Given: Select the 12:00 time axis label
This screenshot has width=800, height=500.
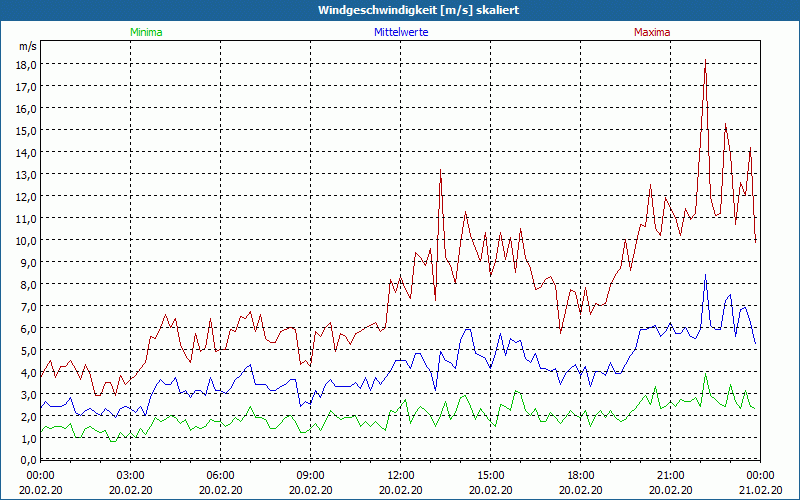Looking at the screenshot, I should [400, 475].
